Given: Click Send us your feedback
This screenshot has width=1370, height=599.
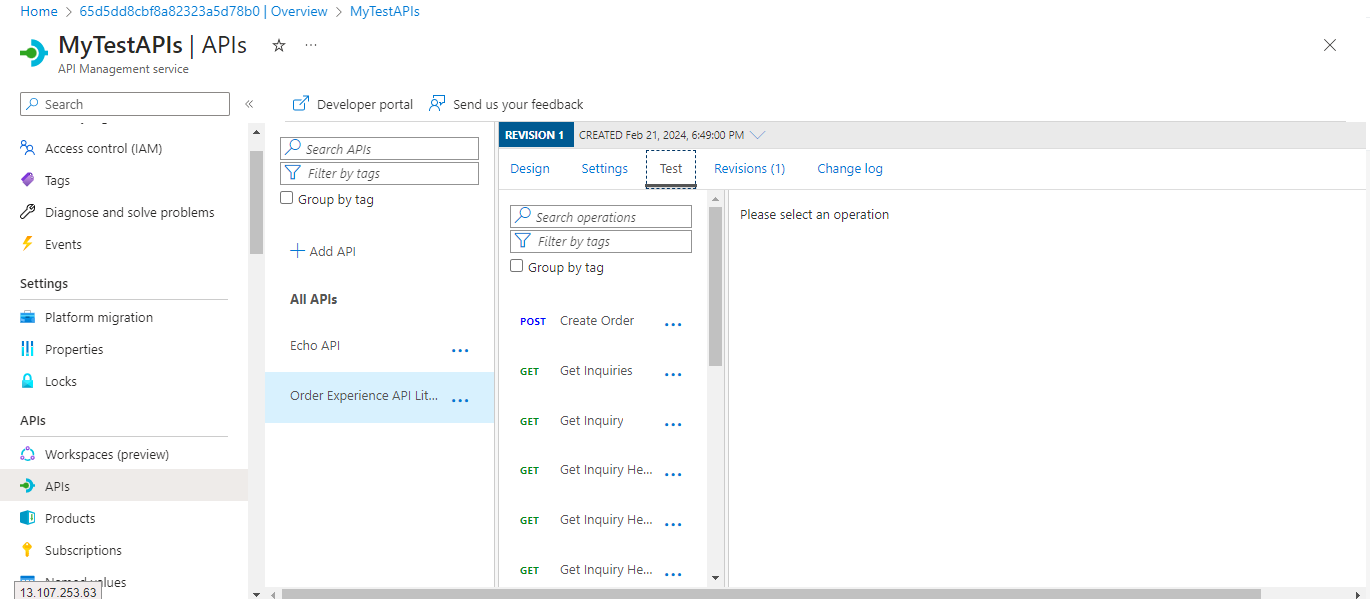Looking at the screenshot, I should pyautogui.click(x=506, y=104).
